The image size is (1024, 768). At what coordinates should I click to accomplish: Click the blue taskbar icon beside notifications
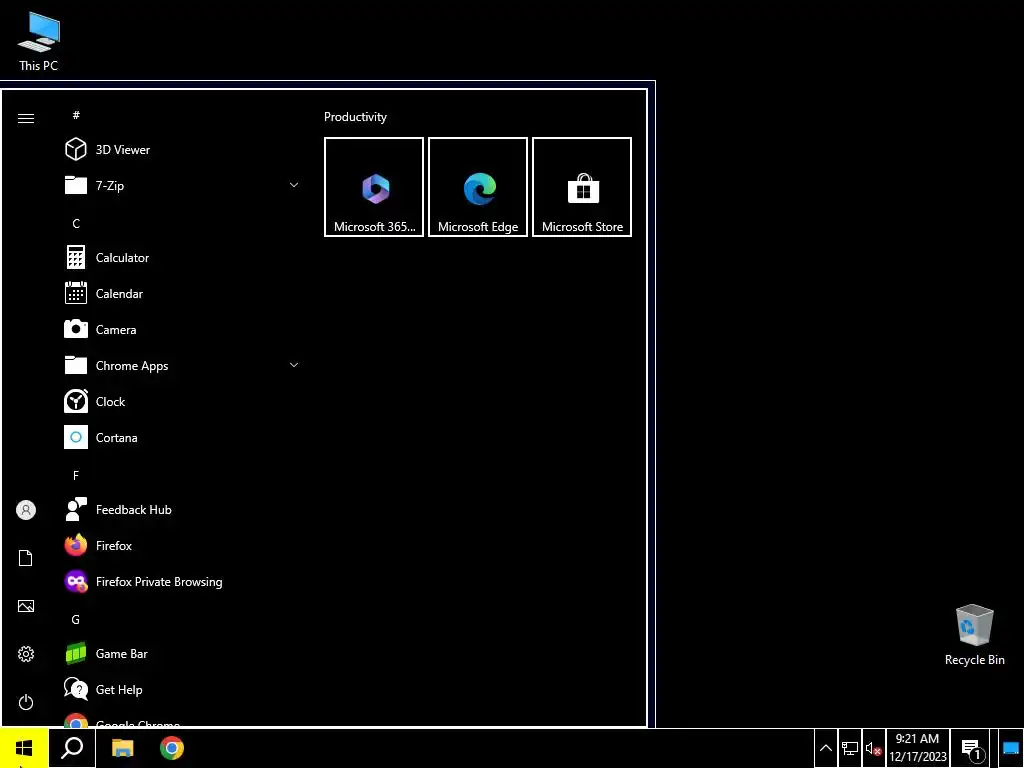pyautogui.click(x=1010, y=748)
